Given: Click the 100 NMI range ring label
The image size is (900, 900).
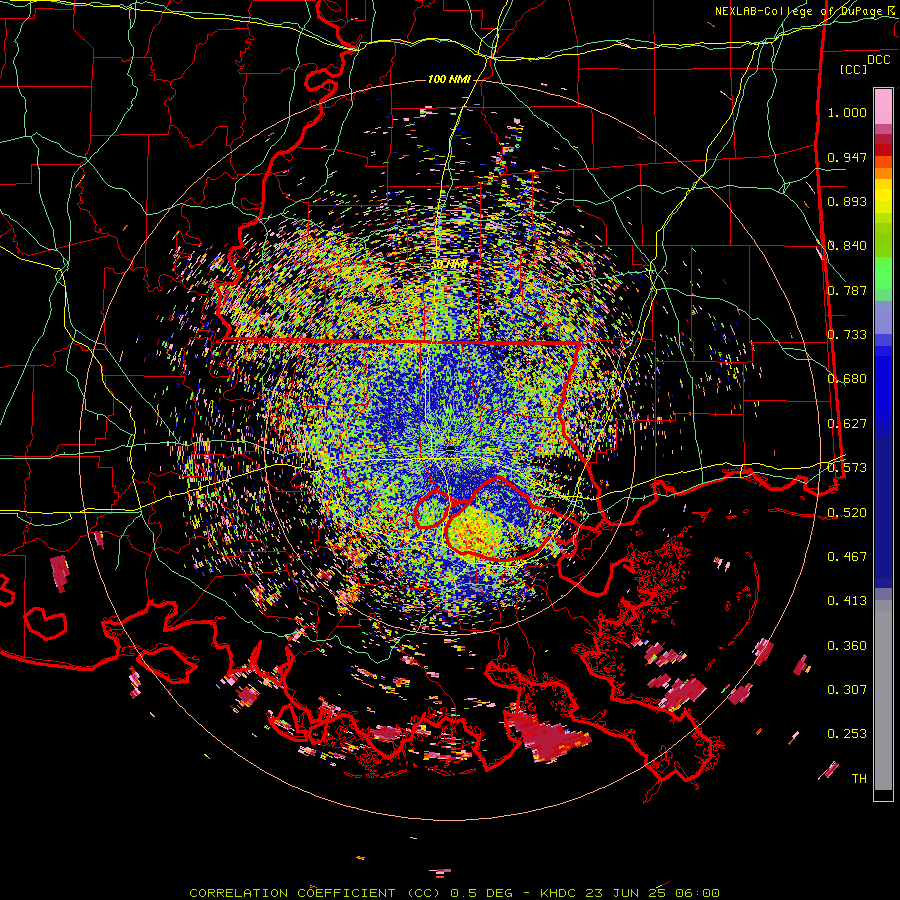Looking at the screenshot, I should (x=449, y=79).
